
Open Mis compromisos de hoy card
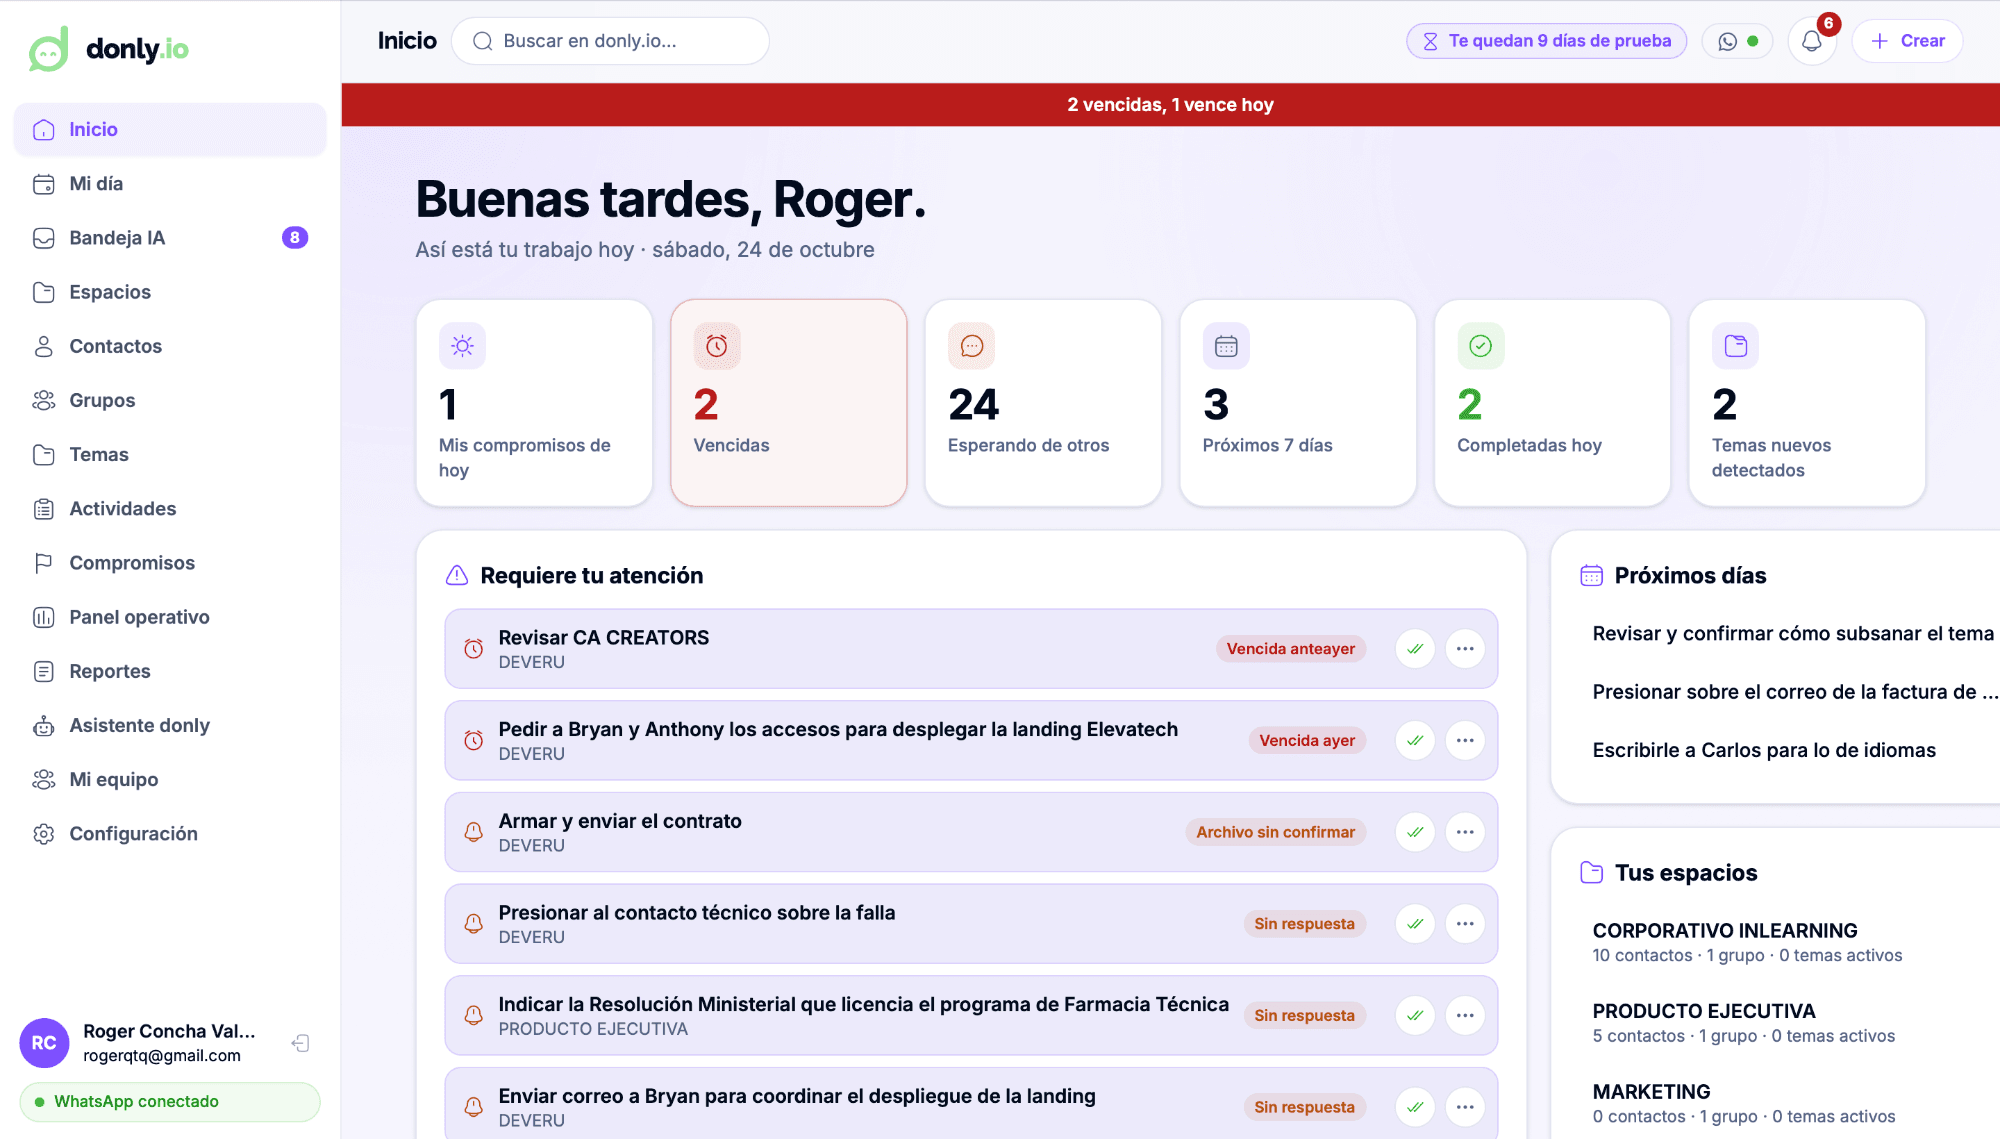tap(534, 403)
